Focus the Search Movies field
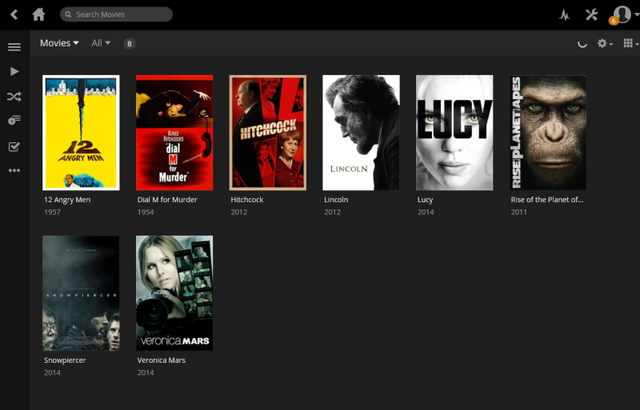640x410 pixels. tap(116, 14)
